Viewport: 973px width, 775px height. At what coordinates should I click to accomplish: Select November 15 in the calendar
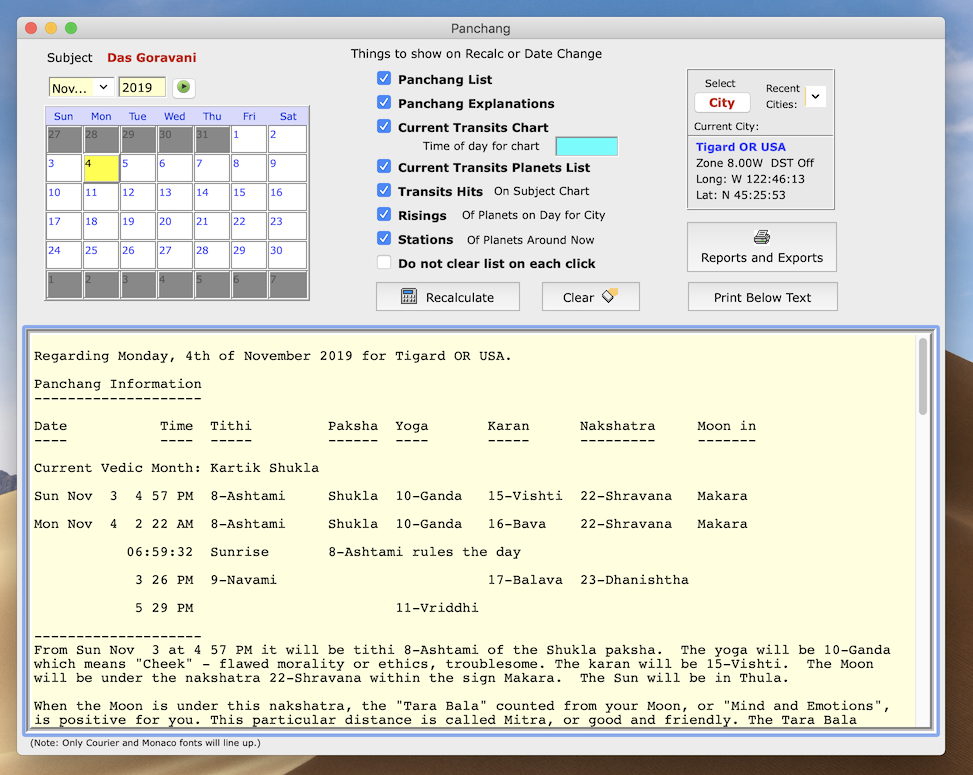249,197
